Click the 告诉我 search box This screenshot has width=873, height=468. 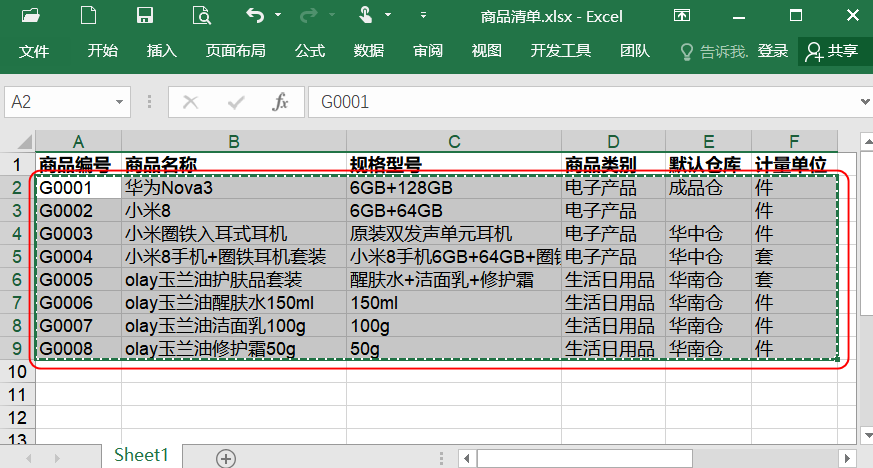coord(712,51)
